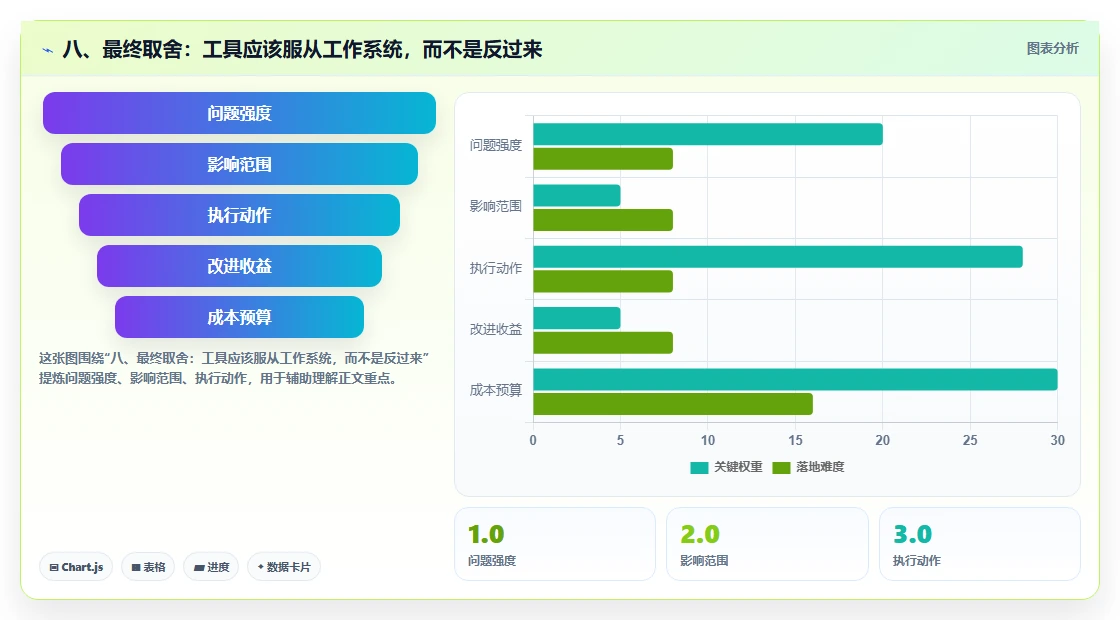Click the 成本预算 y-axis label on chart
Screen dimensions: 1120x620
coord(496,391)
